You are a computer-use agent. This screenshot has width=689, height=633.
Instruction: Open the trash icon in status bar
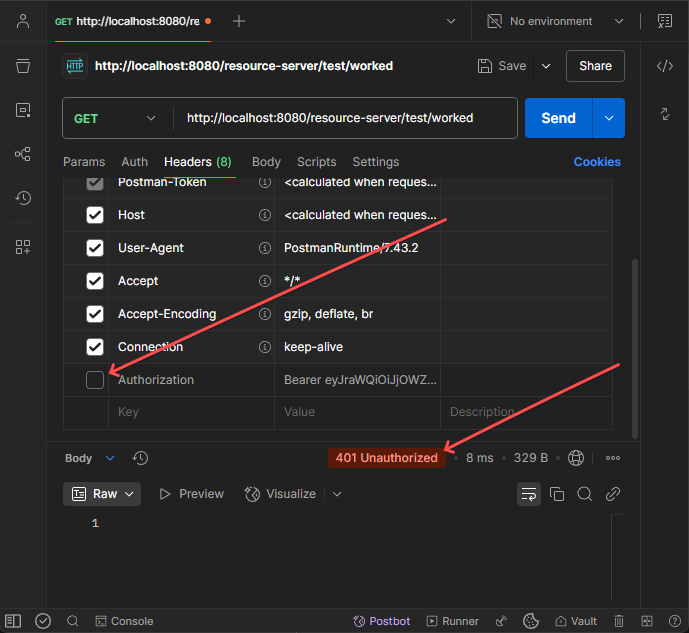point(619,621)
